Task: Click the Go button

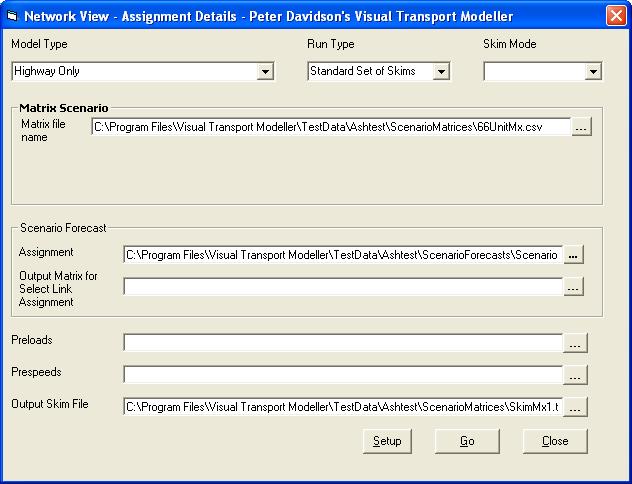Action: (x=467, y=441)
